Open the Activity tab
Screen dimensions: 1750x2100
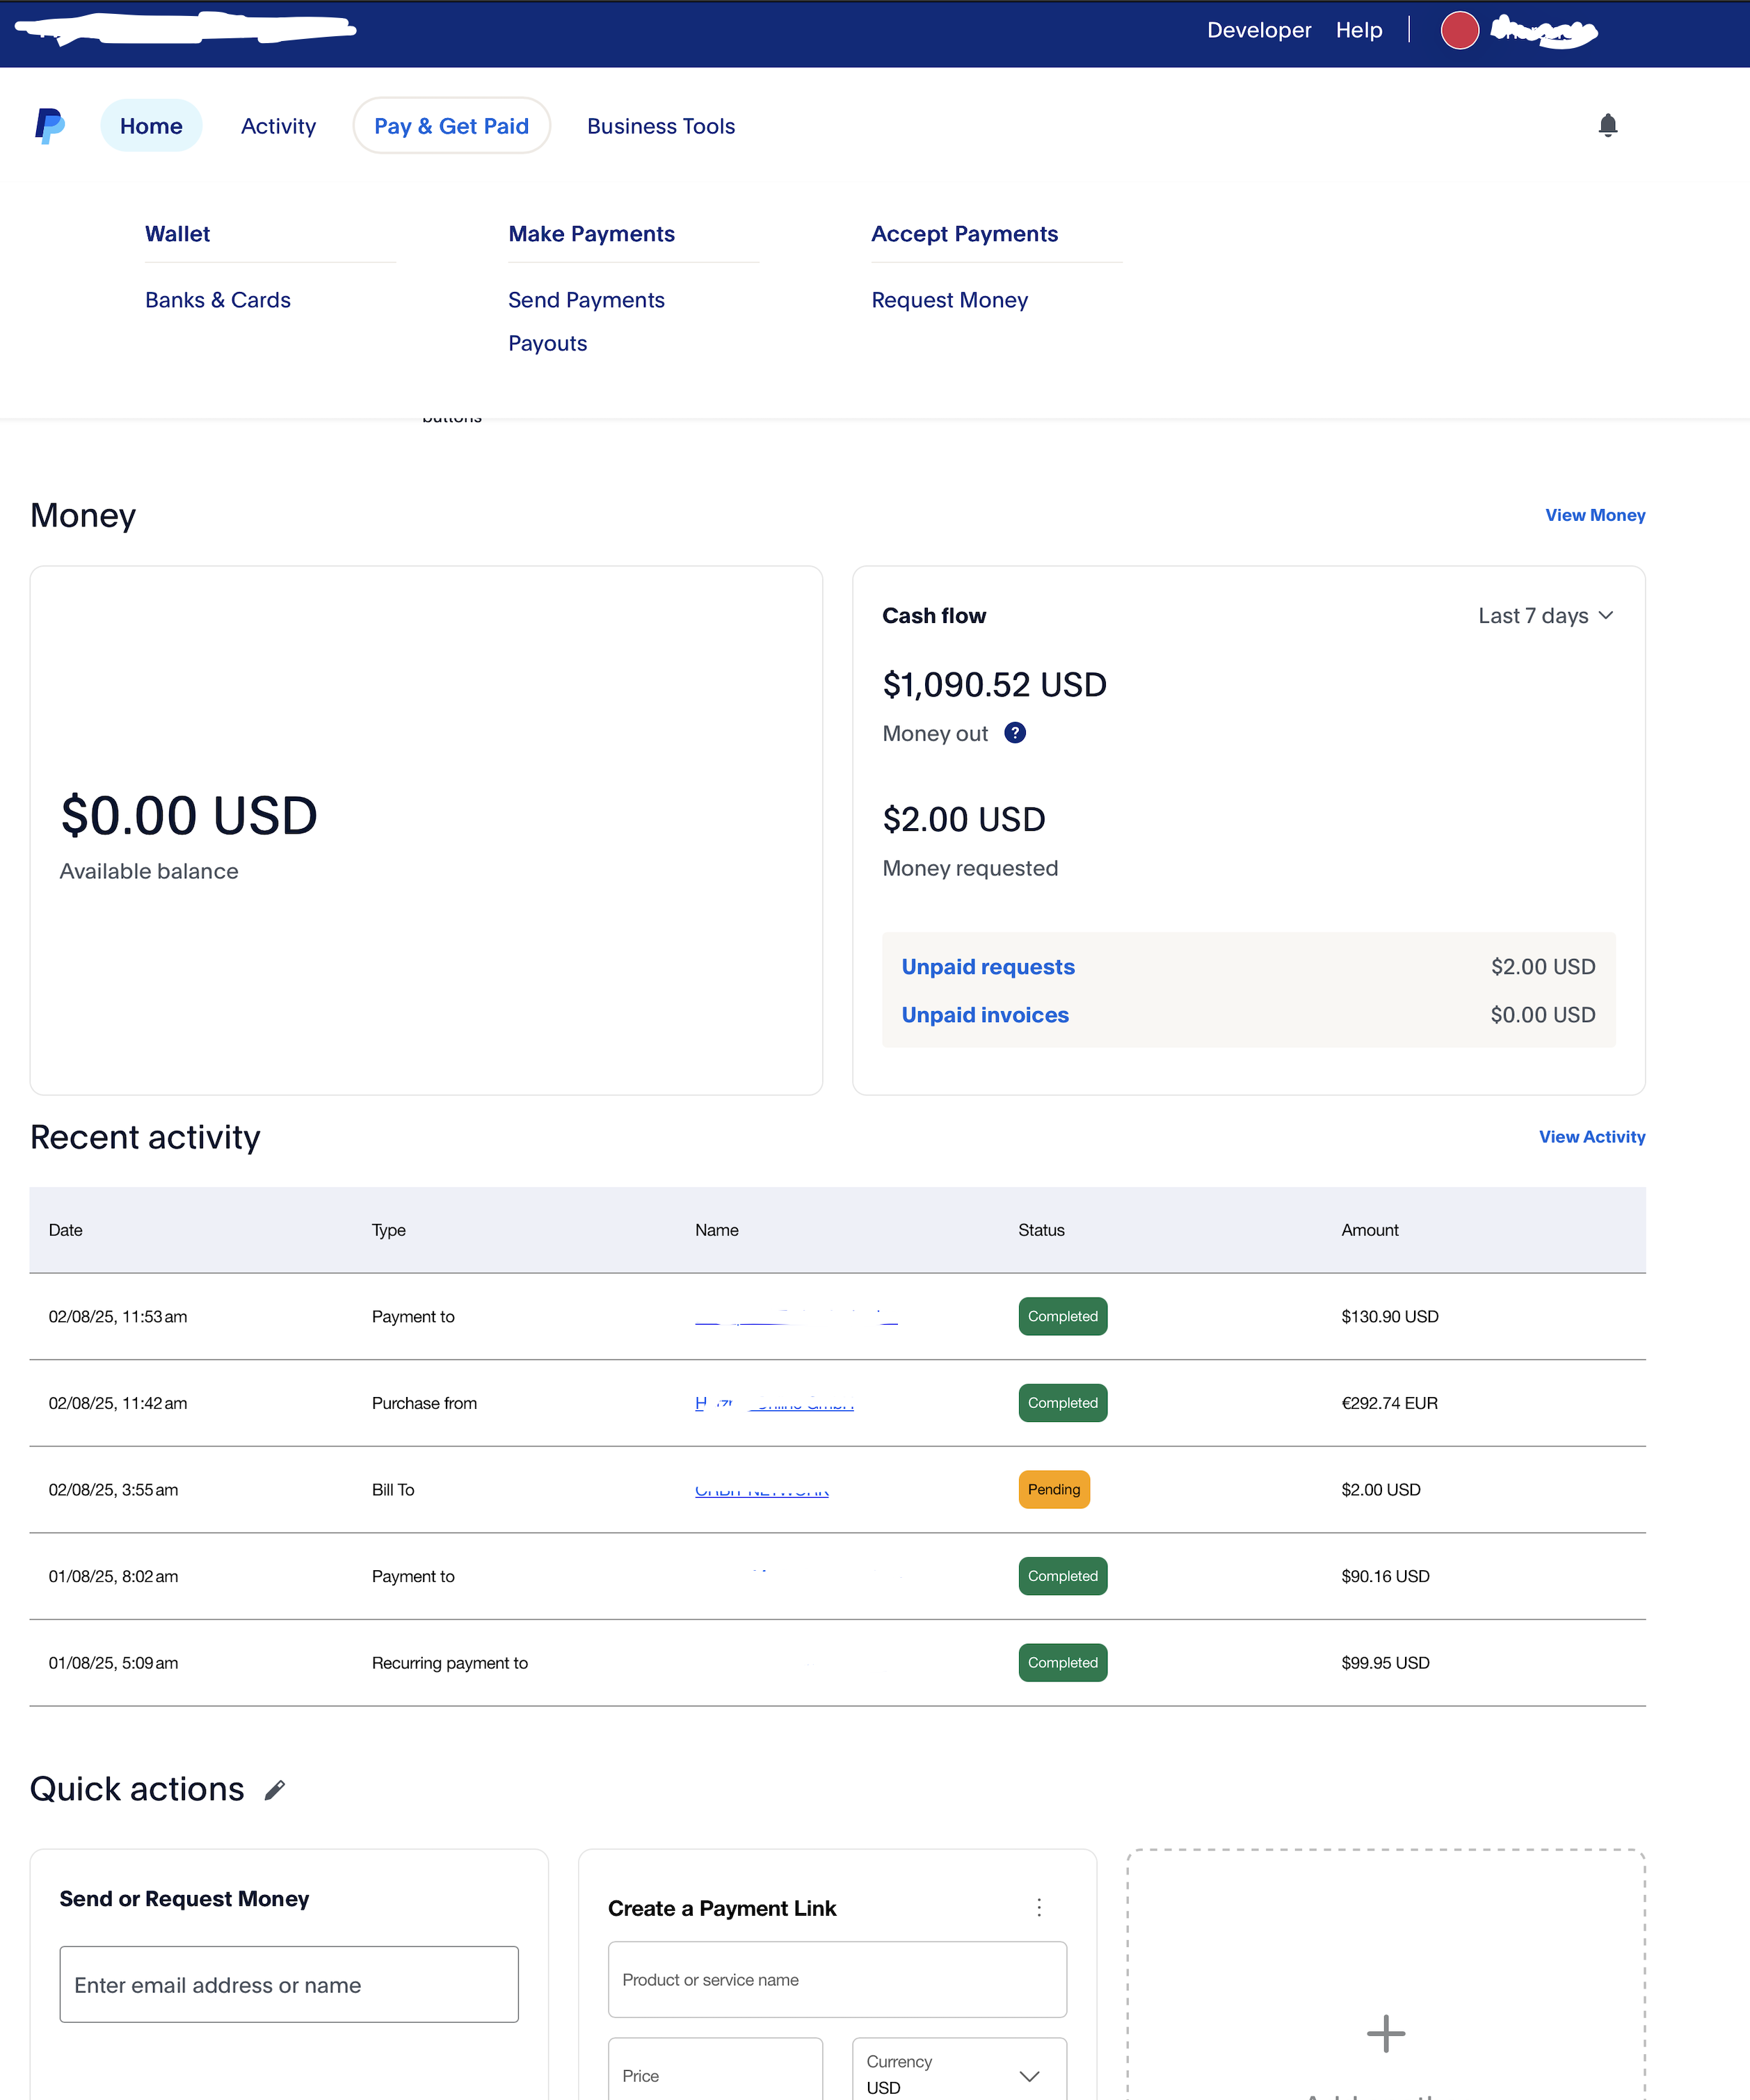coord(278,126)
